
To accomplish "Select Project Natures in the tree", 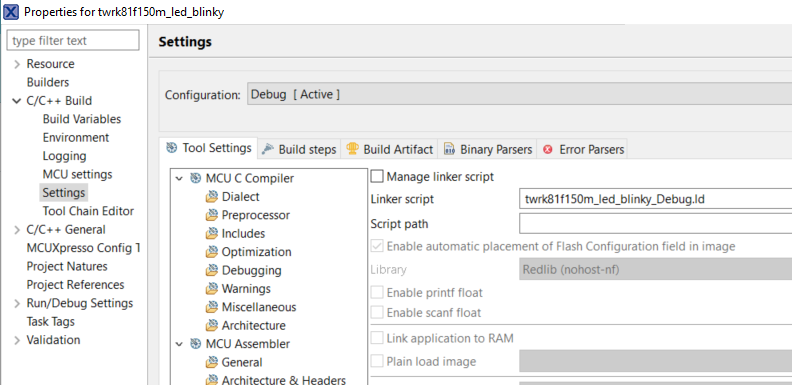I will click(x=67, y=266).
